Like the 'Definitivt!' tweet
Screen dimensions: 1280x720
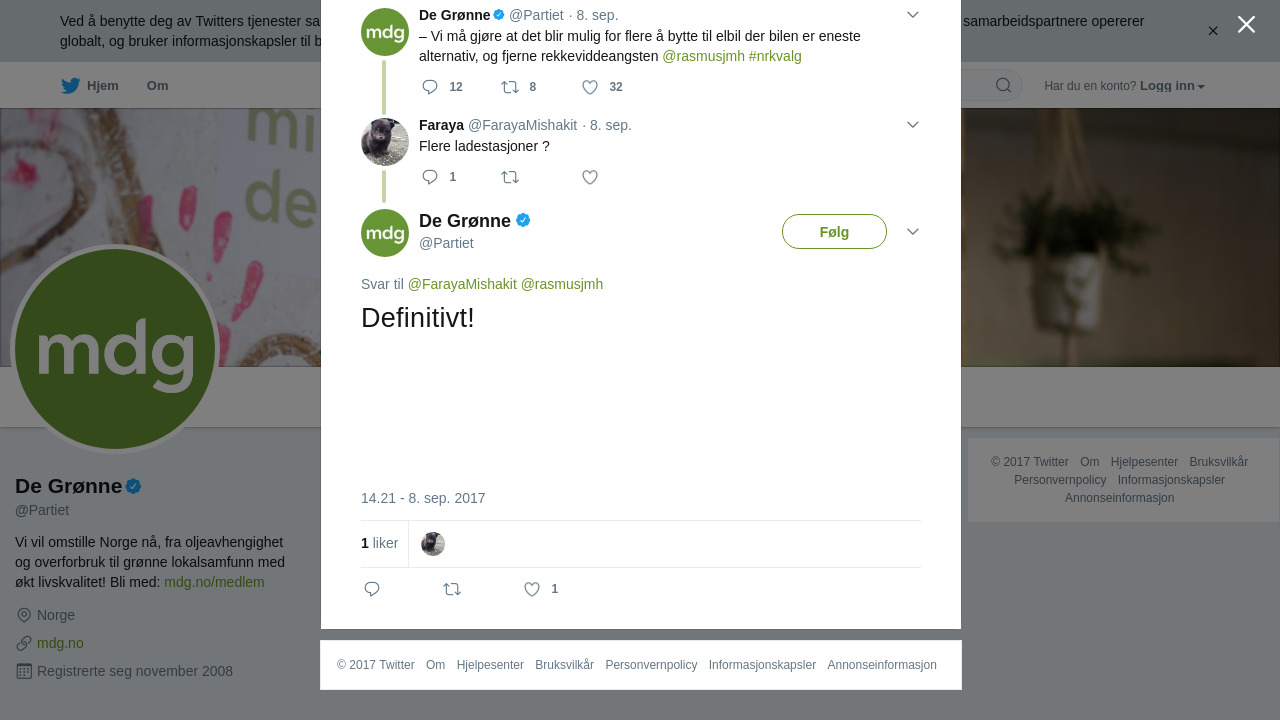pyautogui.click(x=532, y=589)
